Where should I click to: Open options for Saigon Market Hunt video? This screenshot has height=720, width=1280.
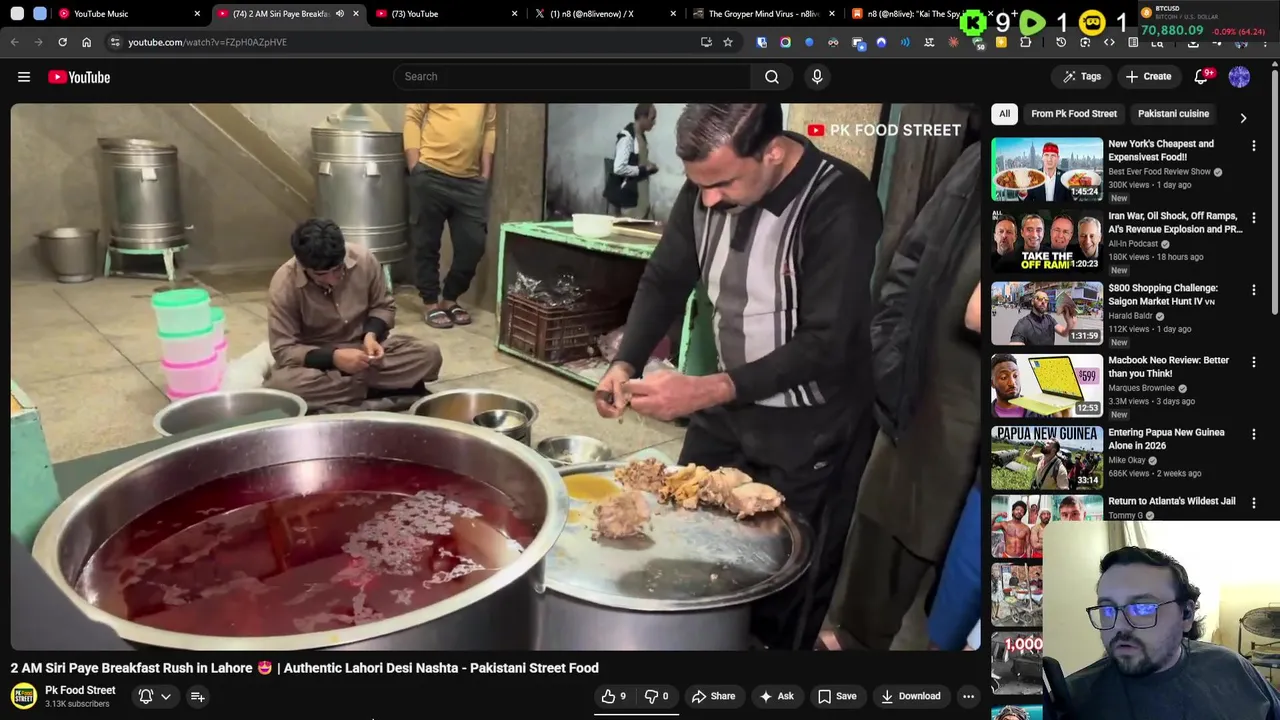pyautogui.click(x=1253, y=290)
